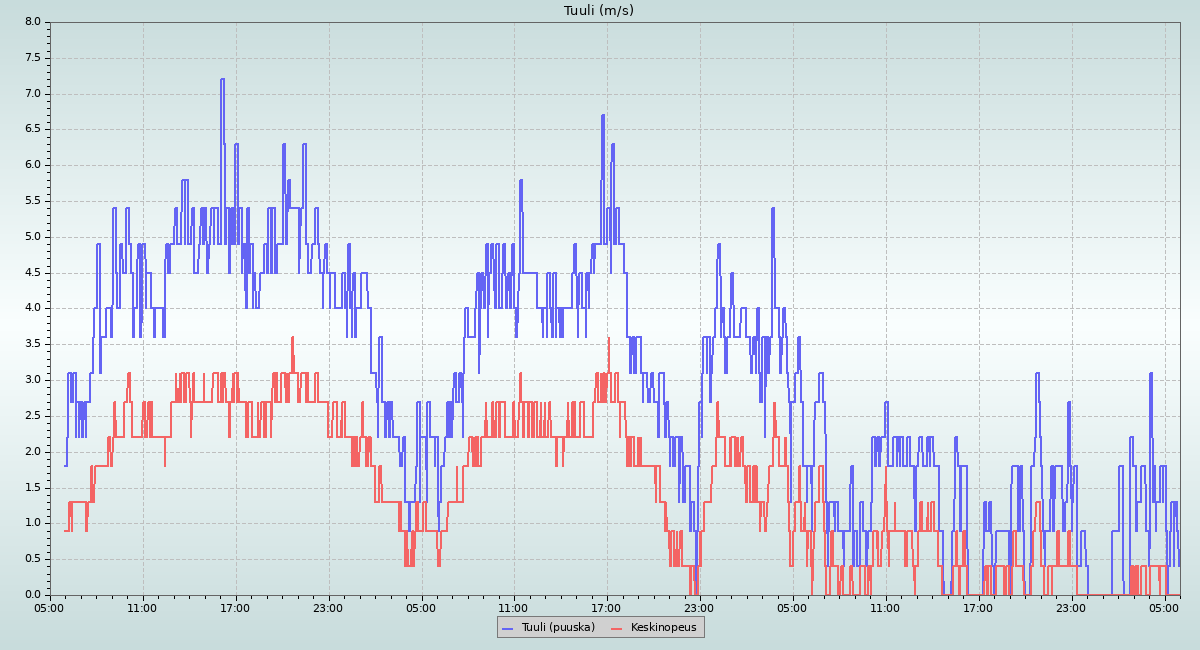Select the 1.0 y-axis tick label
Screen dimensions: 1200x650
click(x=32, y=523)
